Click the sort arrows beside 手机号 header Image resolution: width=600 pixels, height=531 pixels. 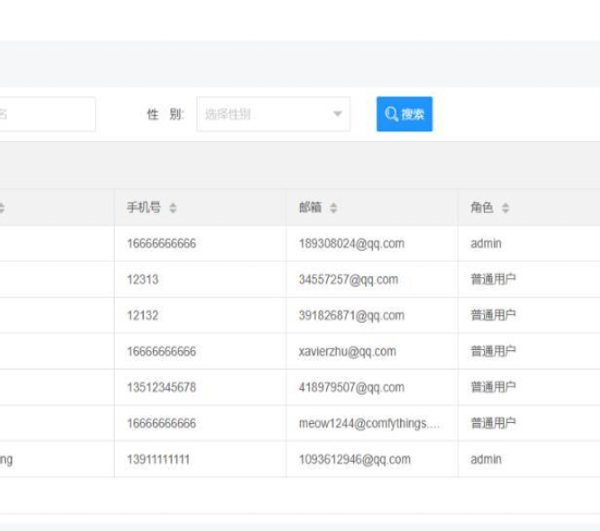173,208
